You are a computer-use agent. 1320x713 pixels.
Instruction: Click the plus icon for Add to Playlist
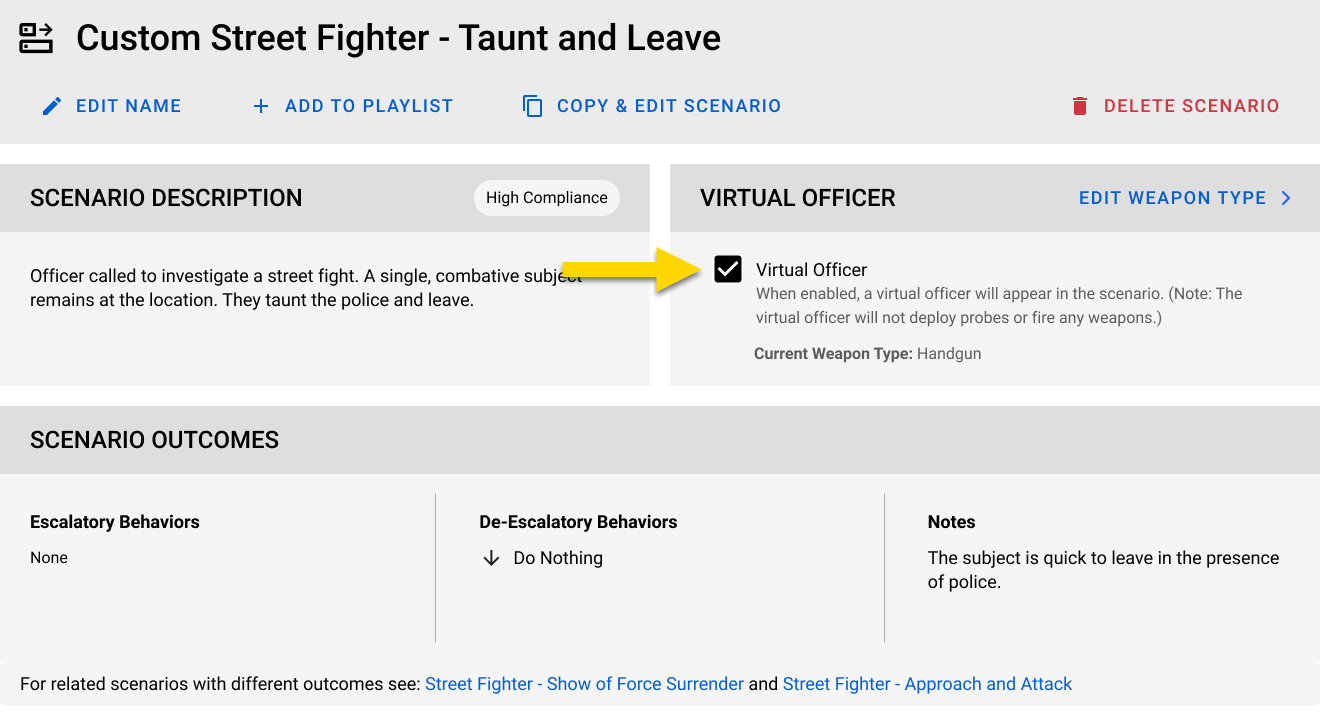coord(261,106)
